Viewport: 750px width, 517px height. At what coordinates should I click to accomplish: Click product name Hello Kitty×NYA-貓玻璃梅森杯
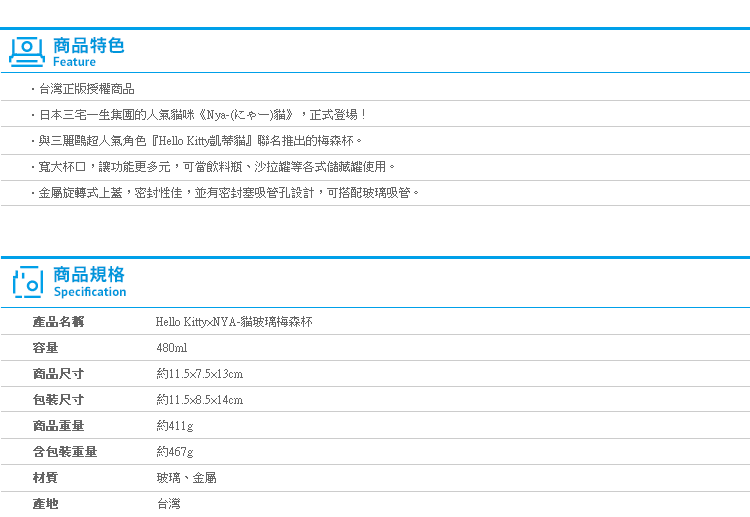tap(234, 322)
